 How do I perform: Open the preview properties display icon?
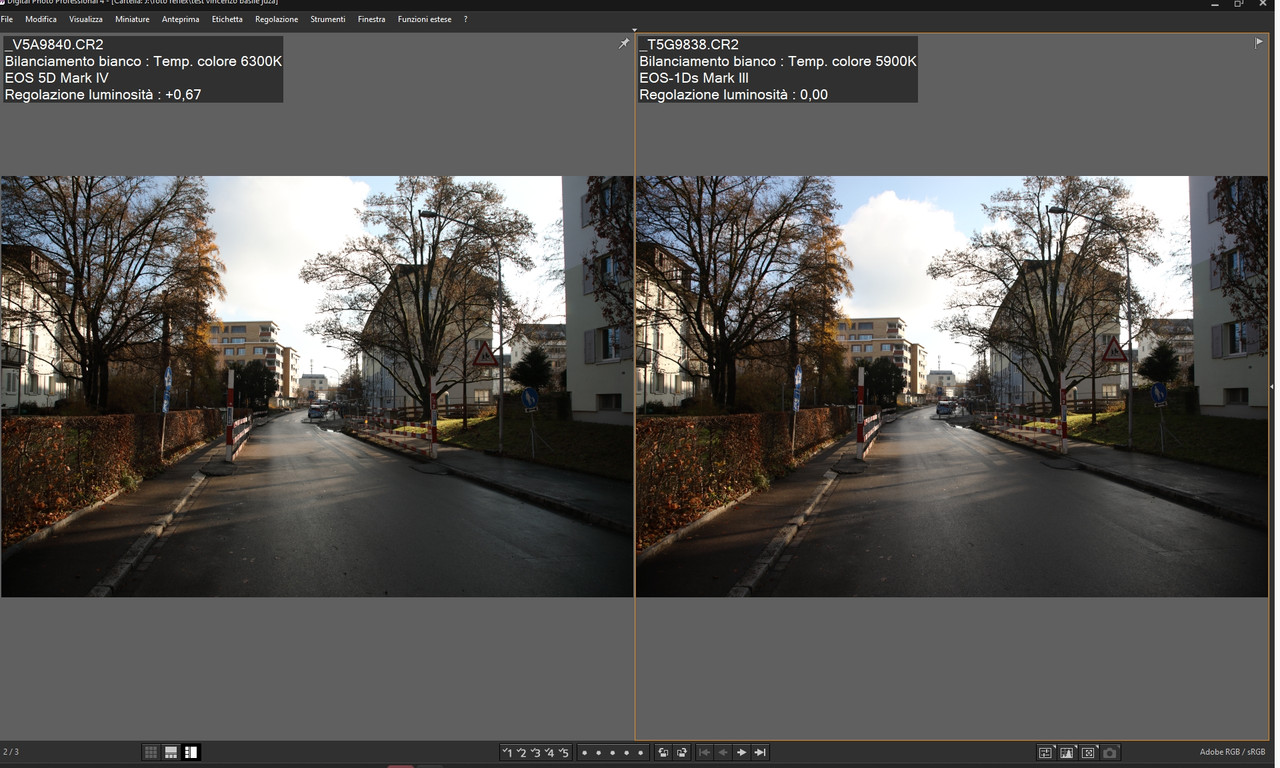pyautogui.click(x=1045, y=752)
